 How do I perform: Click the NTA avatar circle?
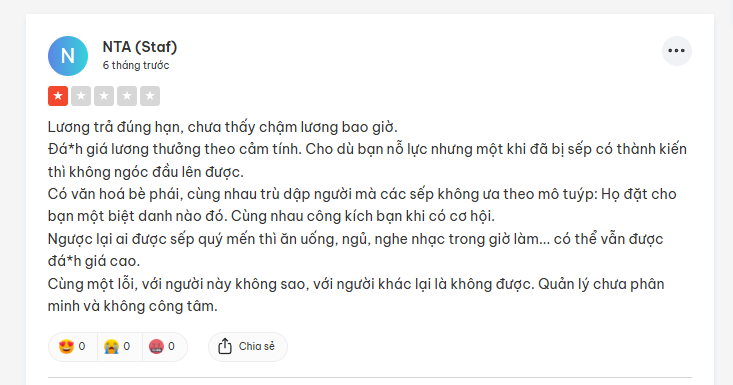pos(68,56)
